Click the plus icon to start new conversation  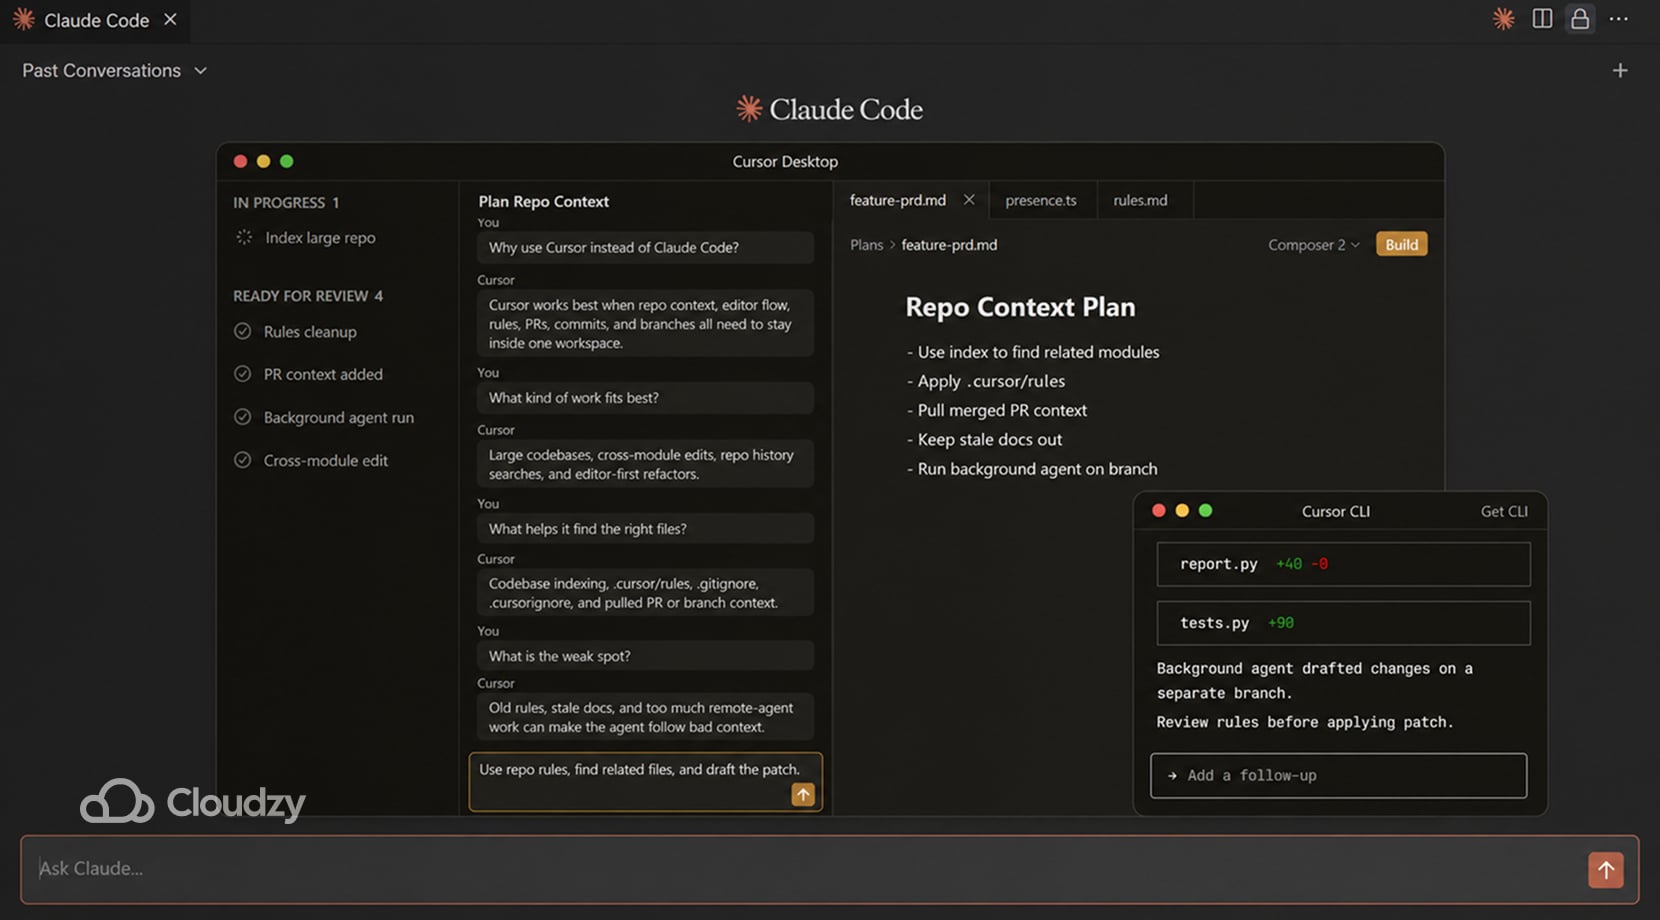1621,70
